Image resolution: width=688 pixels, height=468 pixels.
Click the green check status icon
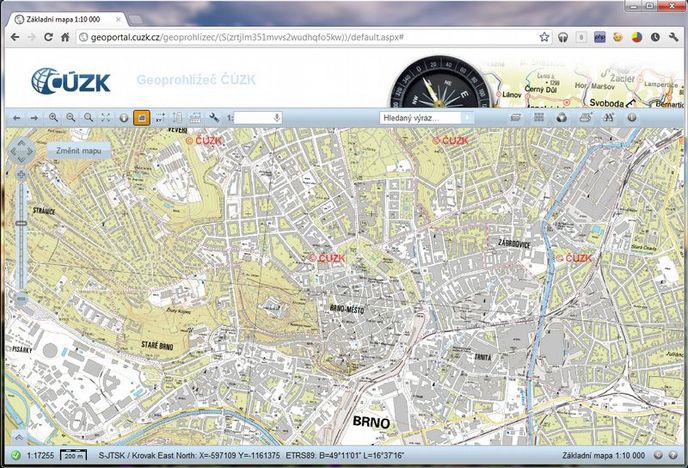pyautogui.click(x=16, y=456)
